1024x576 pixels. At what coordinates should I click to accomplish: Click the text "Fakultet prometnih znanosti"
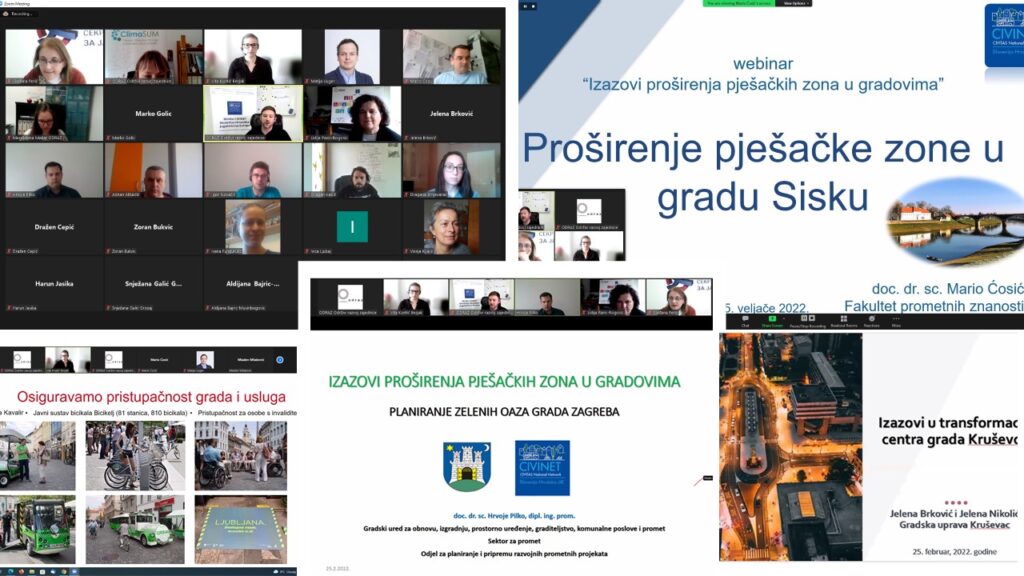(x=934, y=306)
